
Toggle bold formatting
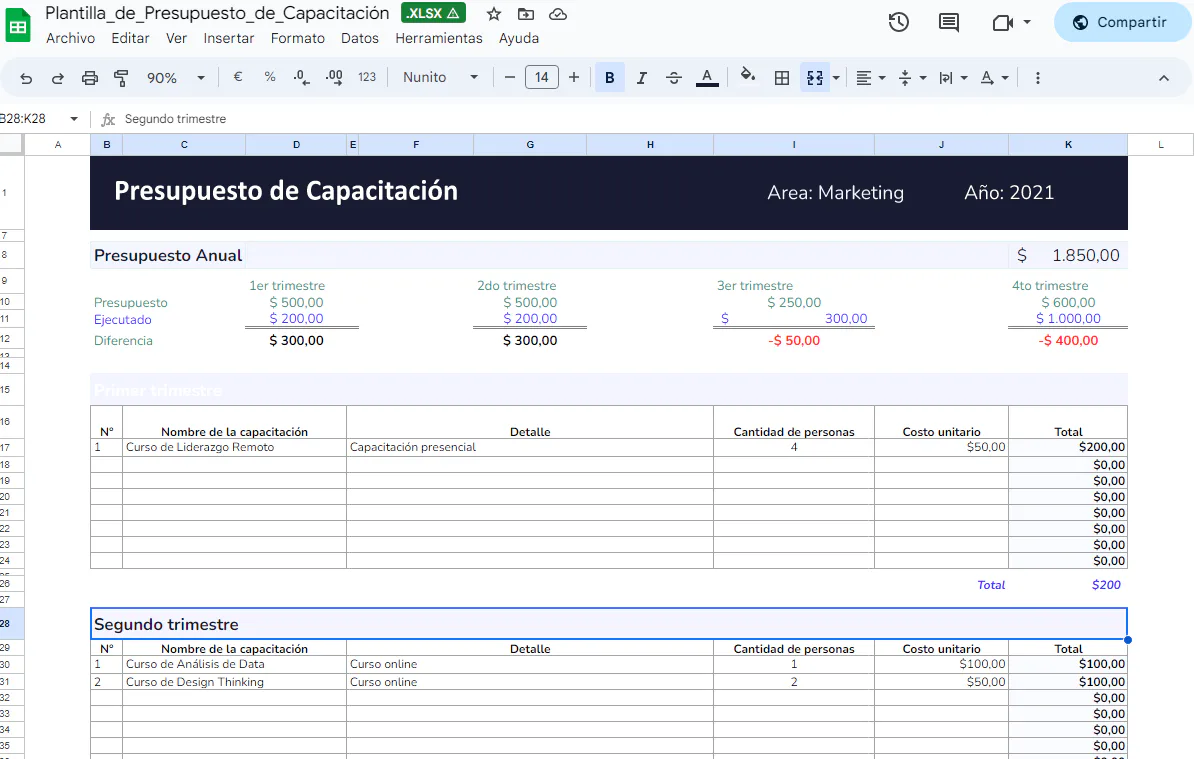pyautogui.click(x=609, y=77)
